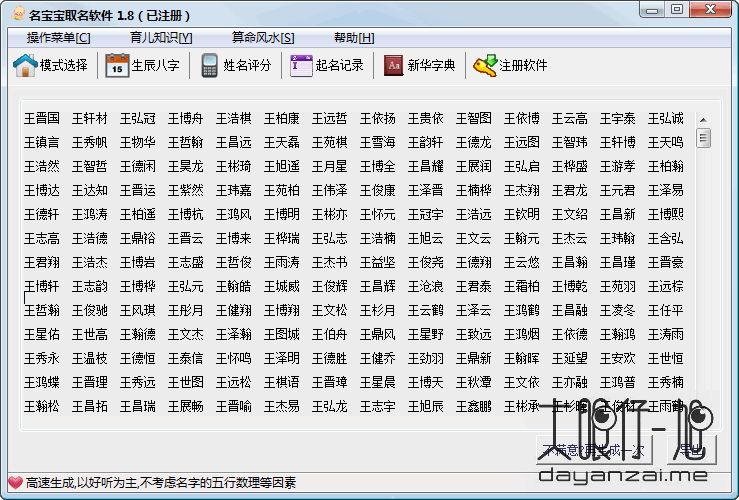Launch 姓名评分 calculator tool

click(236, 65)
